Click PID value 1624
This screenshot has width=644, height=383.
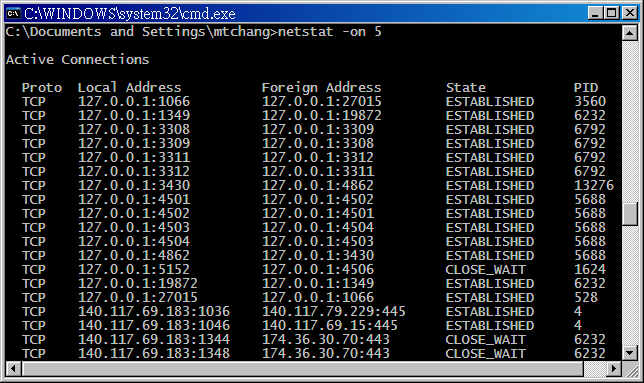click(590, 269)
